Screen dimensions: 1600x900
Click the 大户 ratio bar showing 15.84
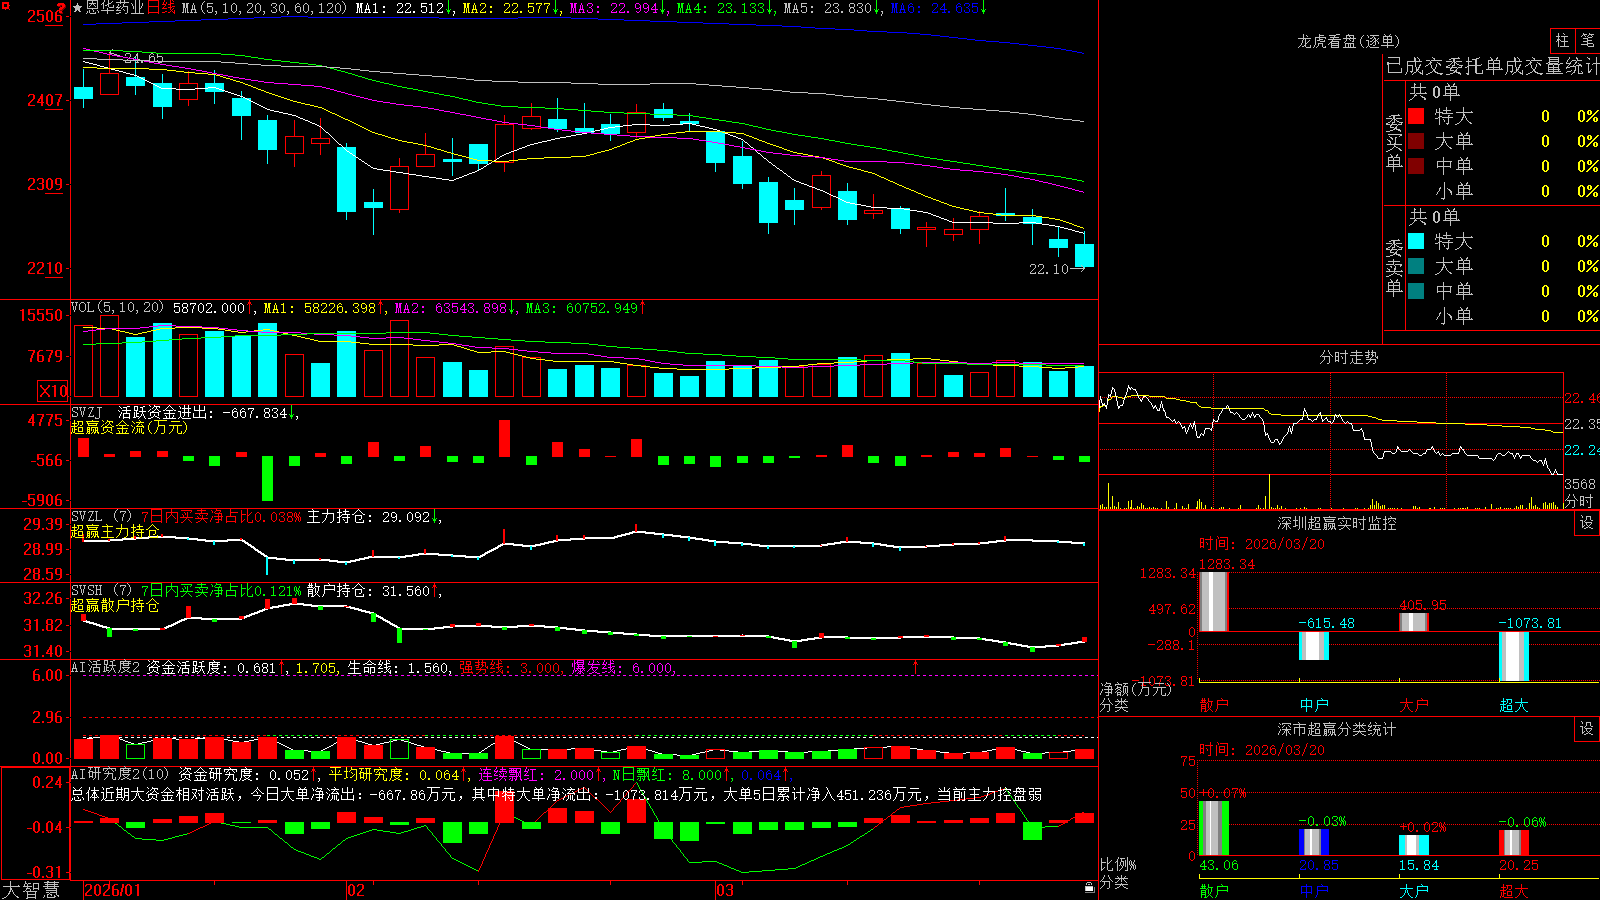(x=1413, y=845)
